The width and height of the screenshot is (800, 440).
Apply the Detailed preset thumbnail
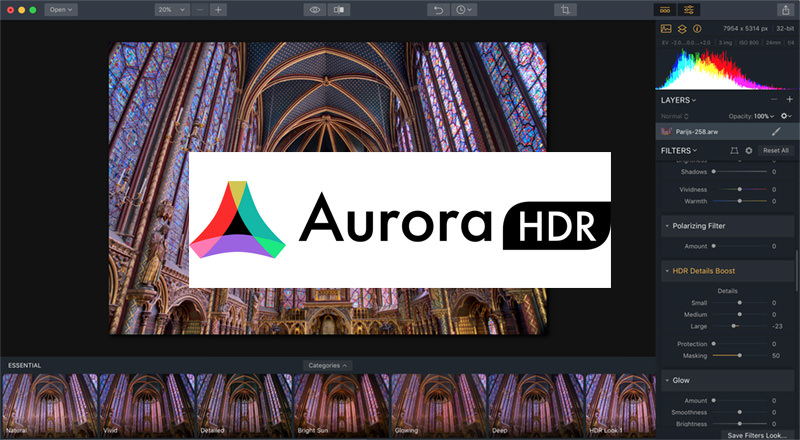click(244, 405)
